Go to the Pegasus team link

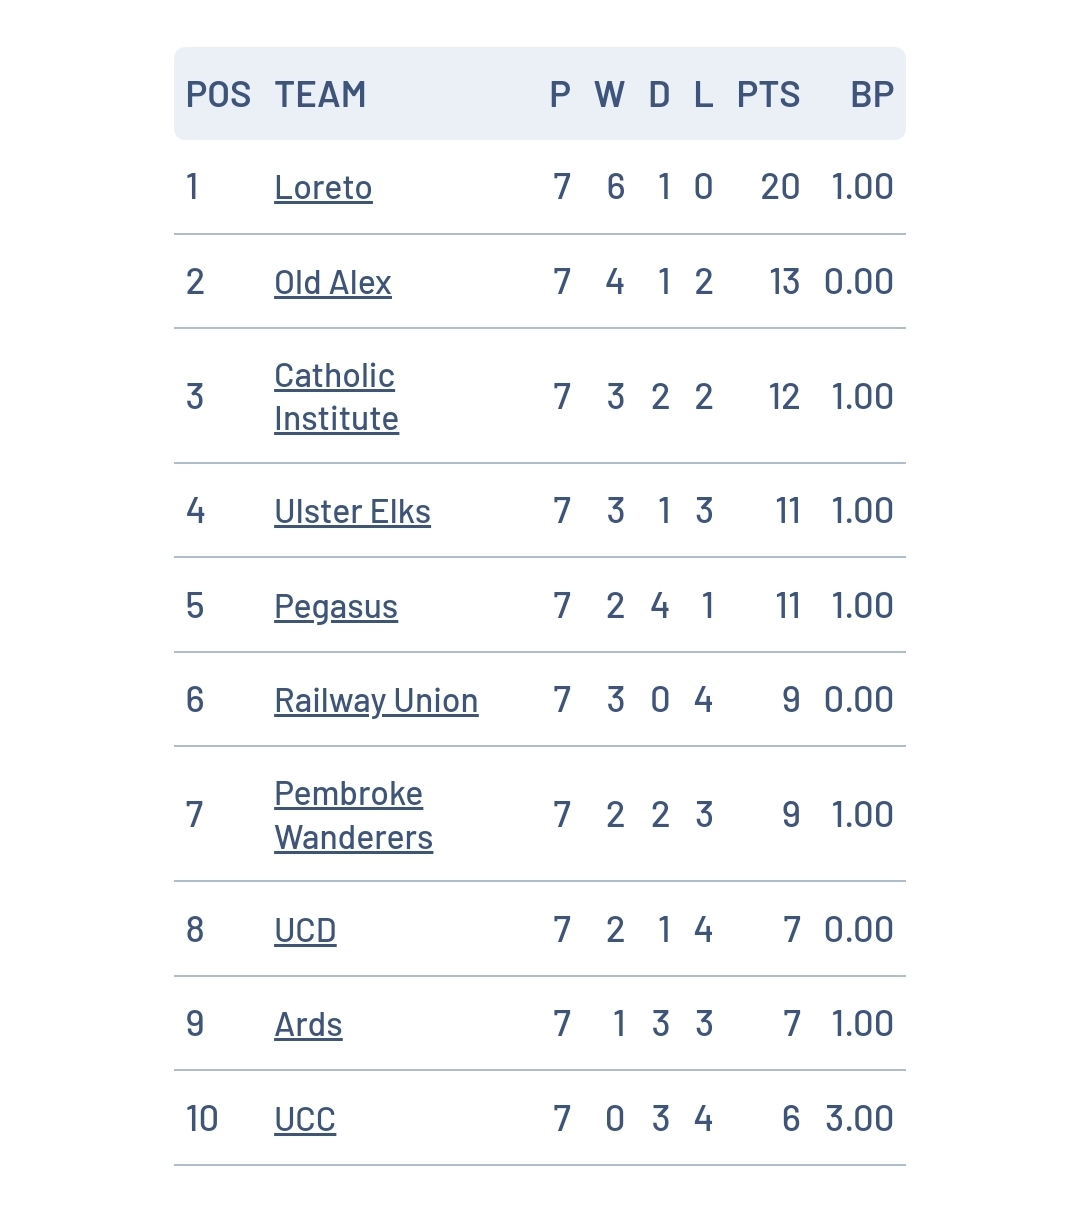pos(336,607)
